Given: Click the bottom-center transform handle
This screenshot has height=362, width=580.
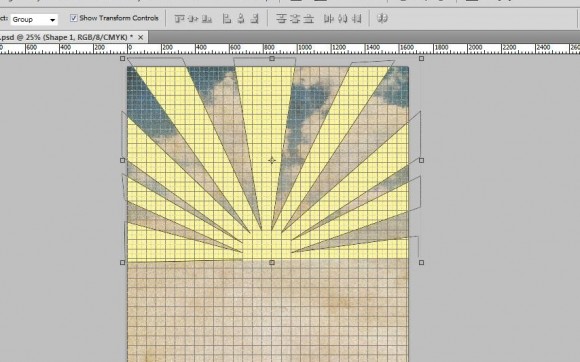Looking at the screenshot, I should point(272,263).
